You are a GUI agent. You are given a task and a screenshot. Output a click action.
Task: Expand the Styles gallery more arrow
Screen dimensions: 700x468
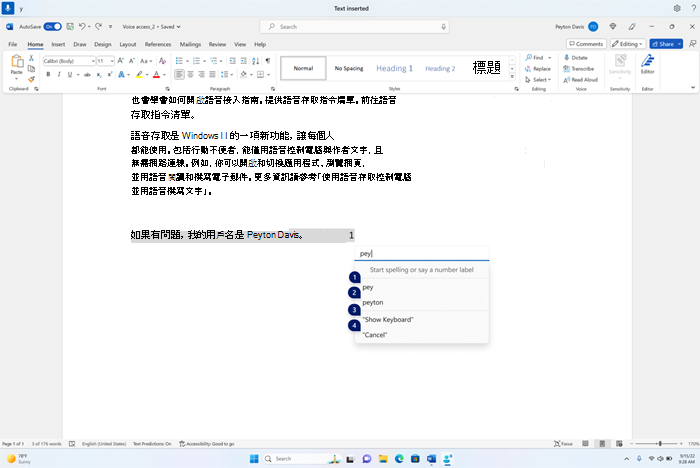(512, 77)
